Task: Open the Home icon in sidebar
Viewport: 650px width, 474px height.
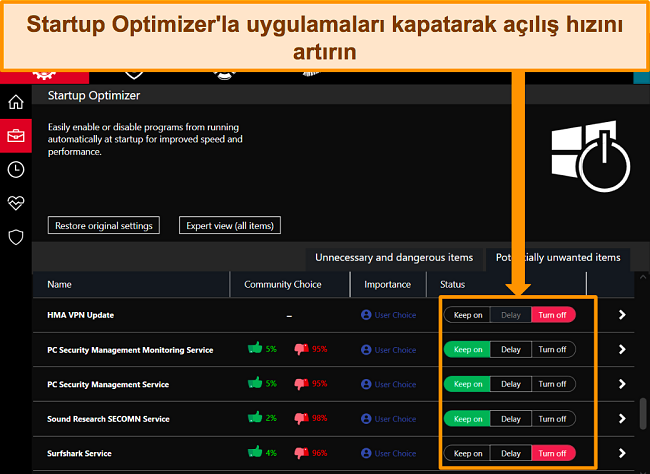Action: (x=16, y=102)
